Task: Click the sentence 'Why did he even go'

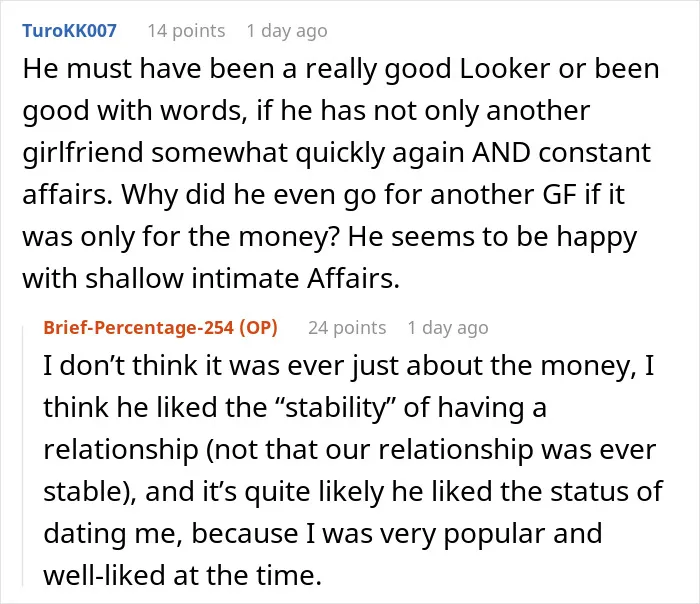Action: (x=372, y=195)
